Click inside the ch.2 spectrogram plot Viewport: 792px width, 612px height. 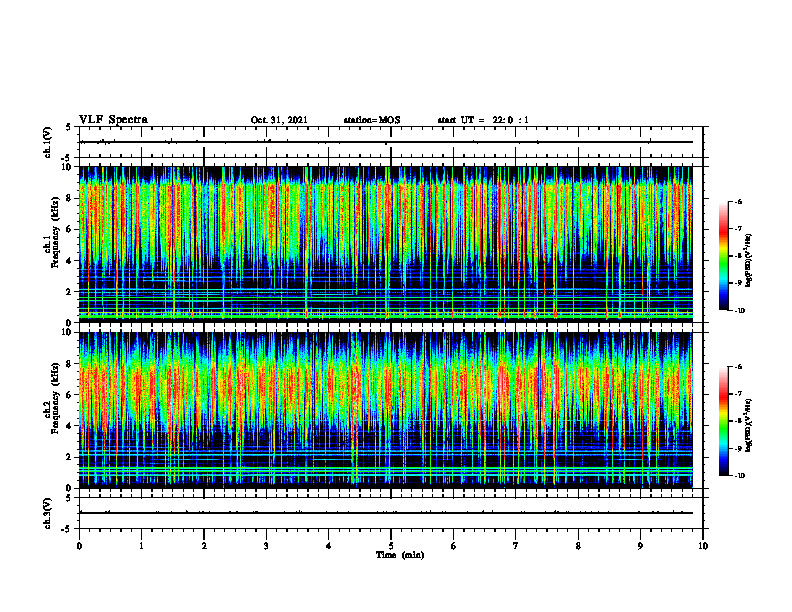[386, 410]
